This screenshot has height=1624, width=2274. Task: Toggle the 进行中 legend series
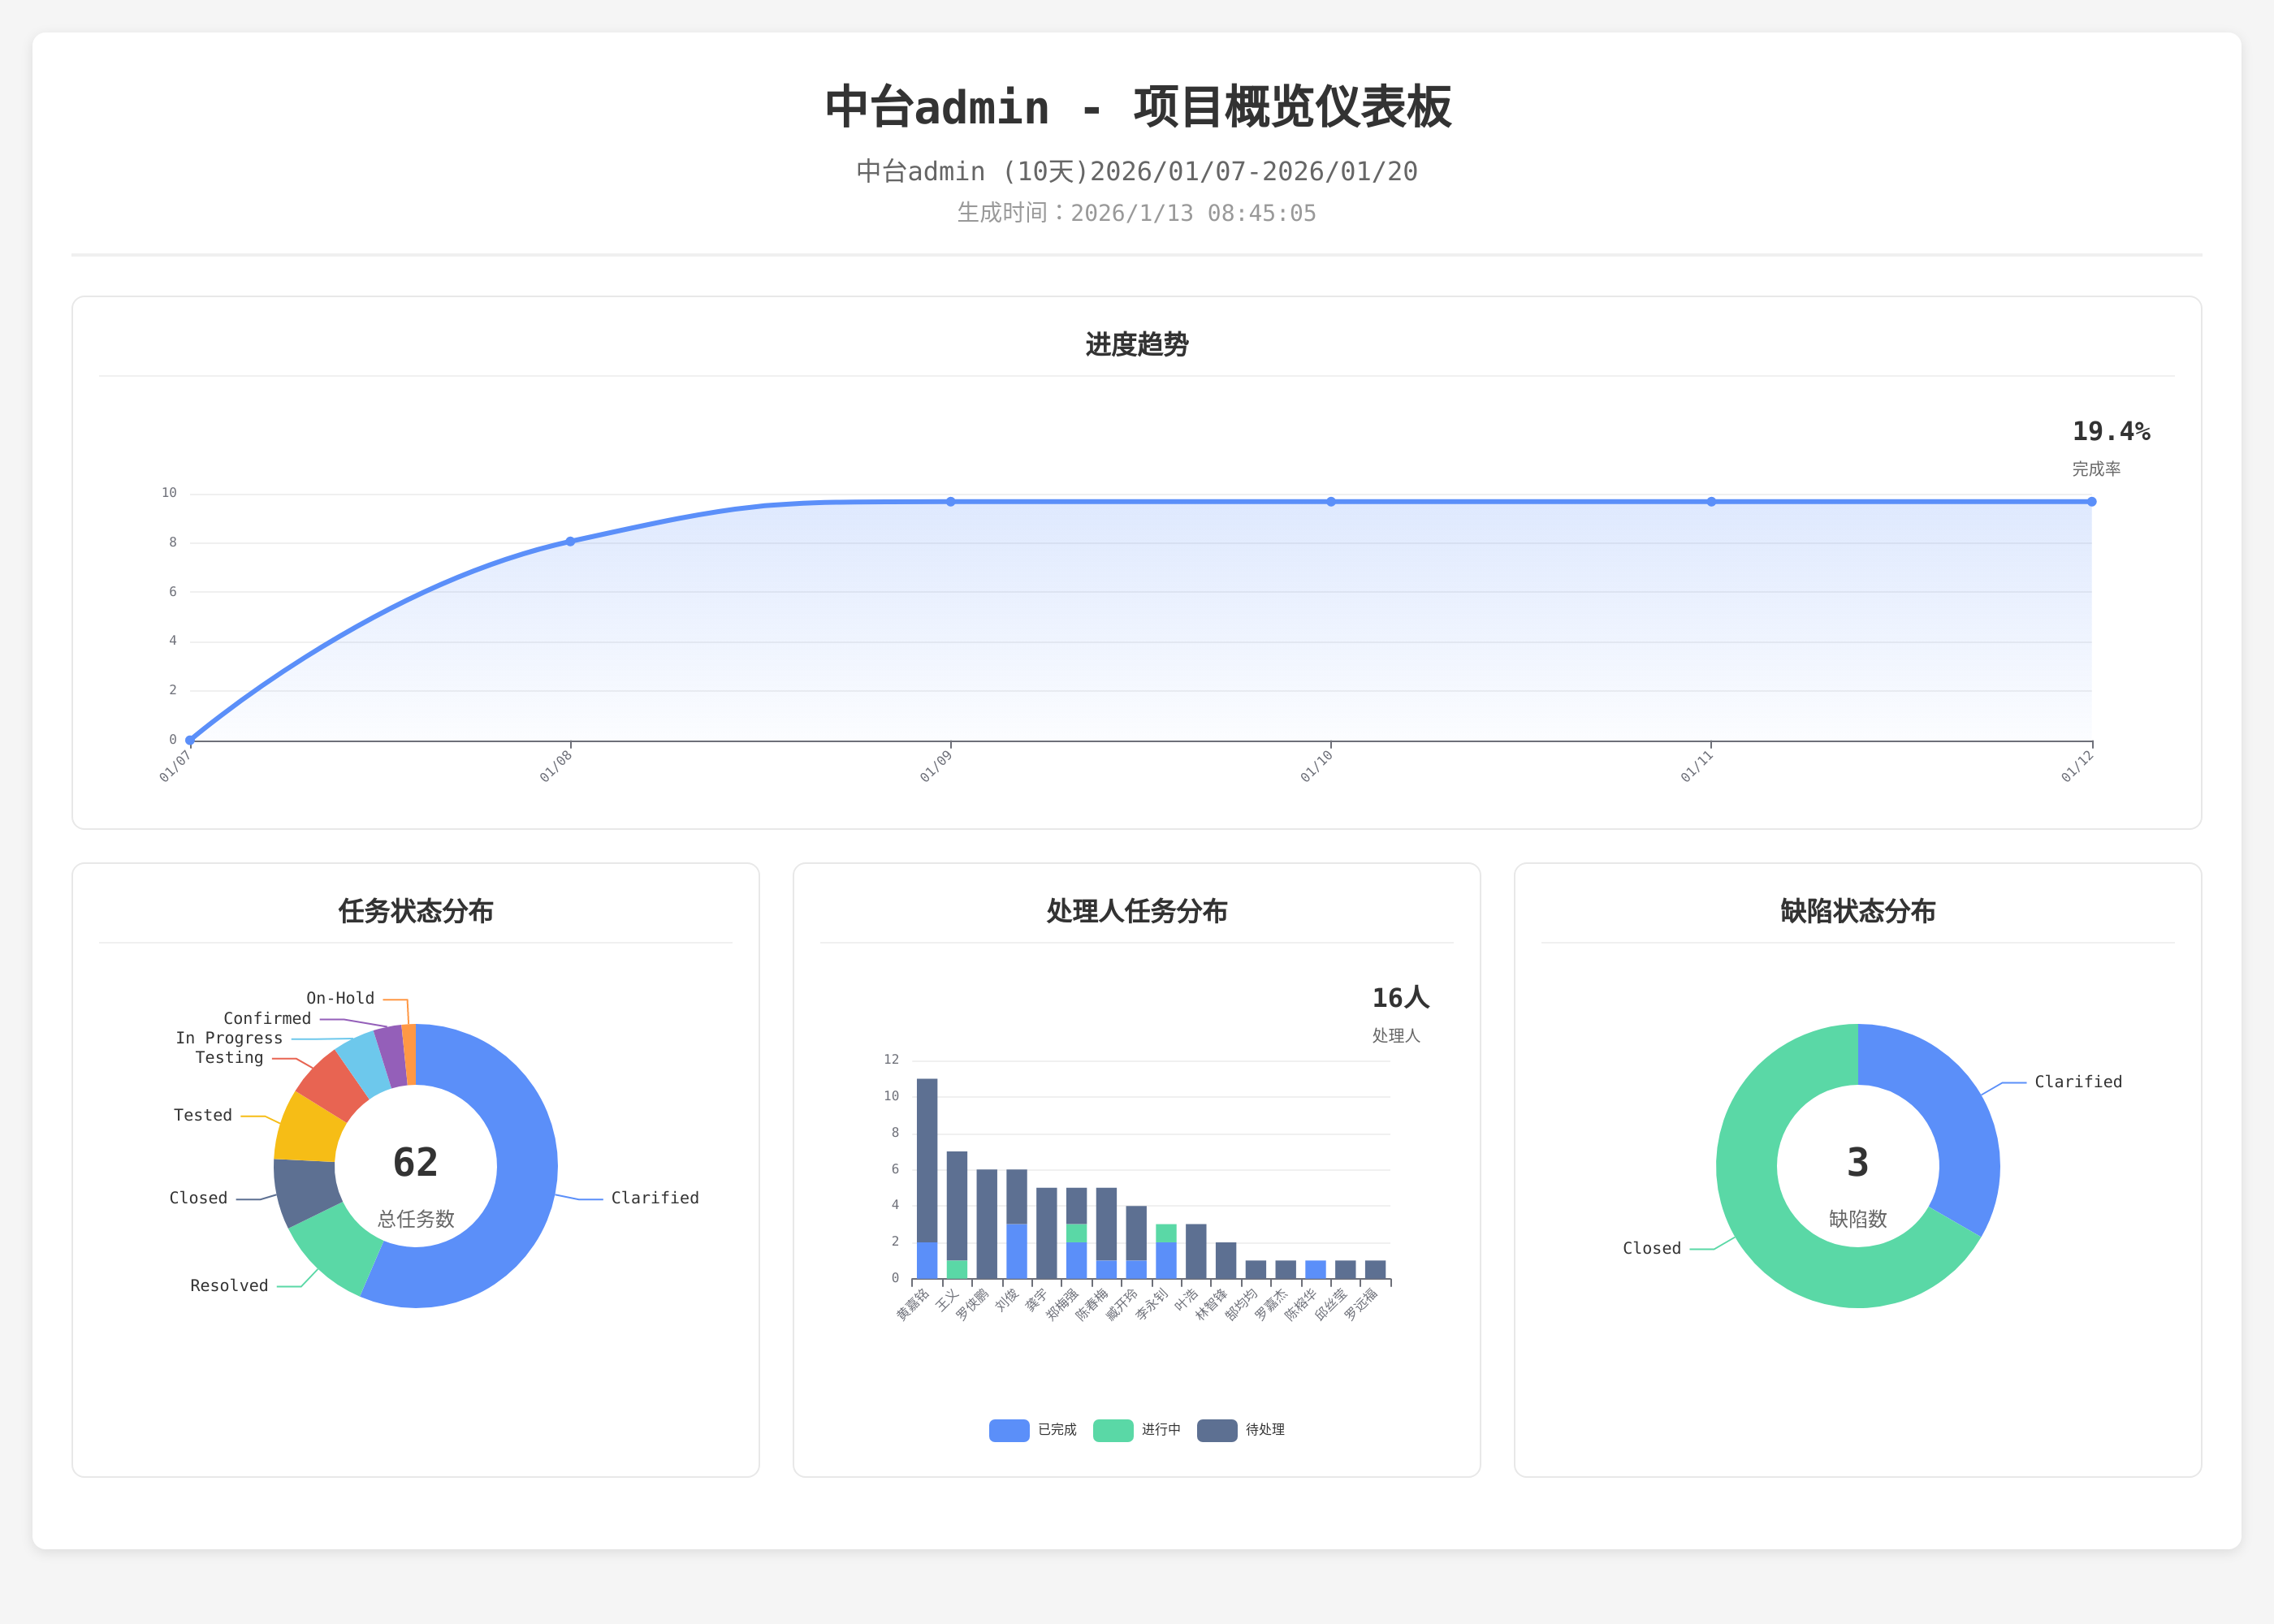pyautogui.click(x=1113, y=1430)
